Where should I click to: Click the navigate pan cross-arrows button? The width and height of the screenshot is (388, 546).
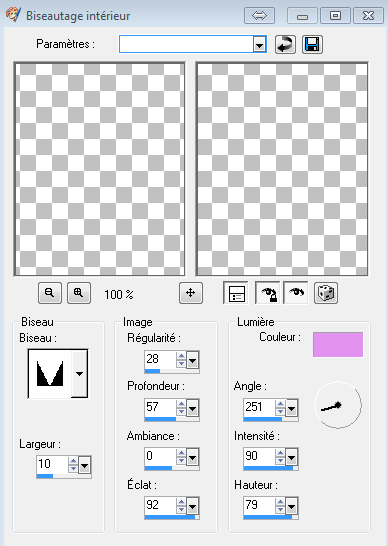(x=191, y=293)
